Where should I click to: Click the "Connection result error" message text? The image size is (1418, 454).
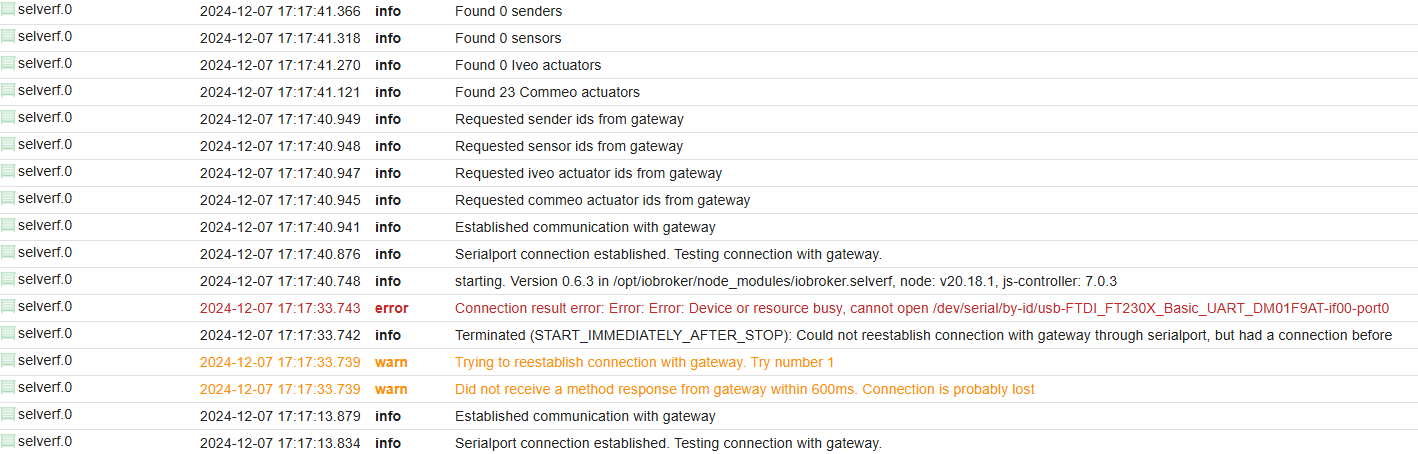[x=921, y=308]
